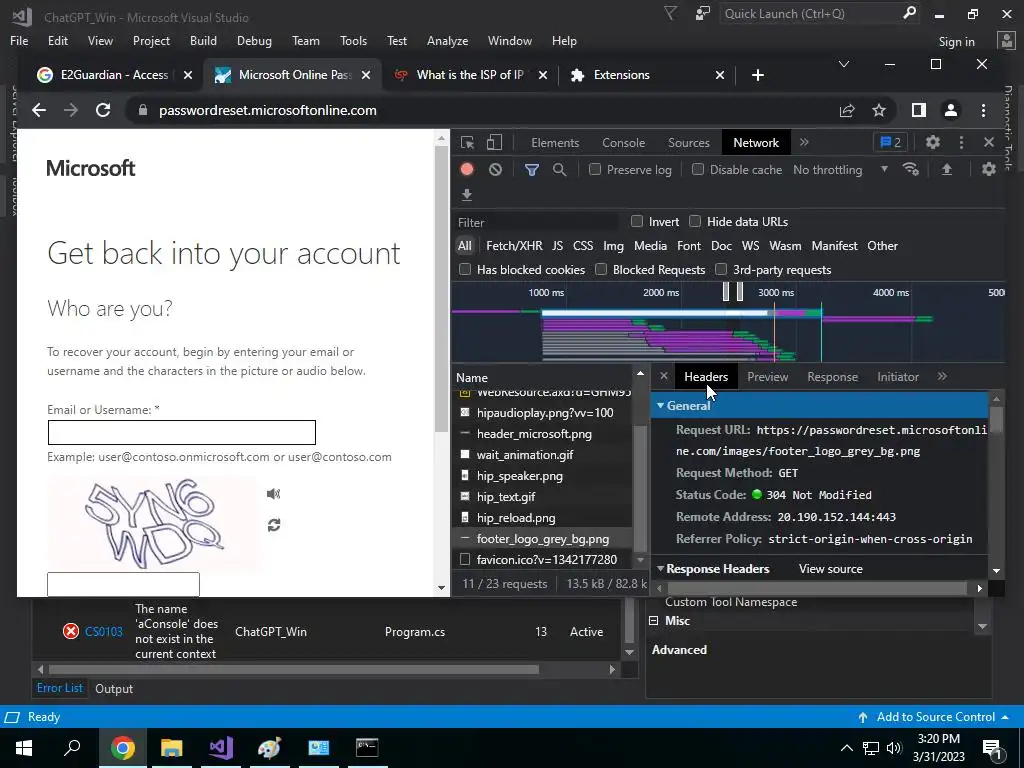This screenshot has height=768, width=1024.
Task: Show more DevTools panels chevron
Action: (x=804, y=142)
